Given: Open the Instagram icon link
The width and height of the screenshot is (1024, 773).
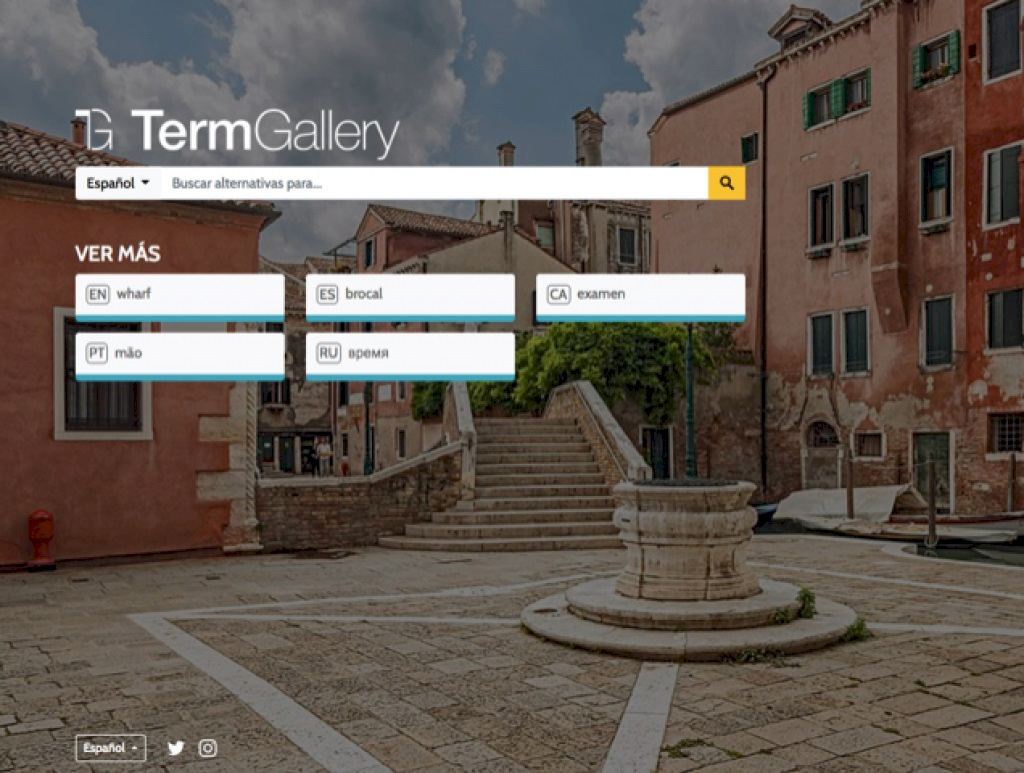Looking at the screenshot, I should click(208, 748).
